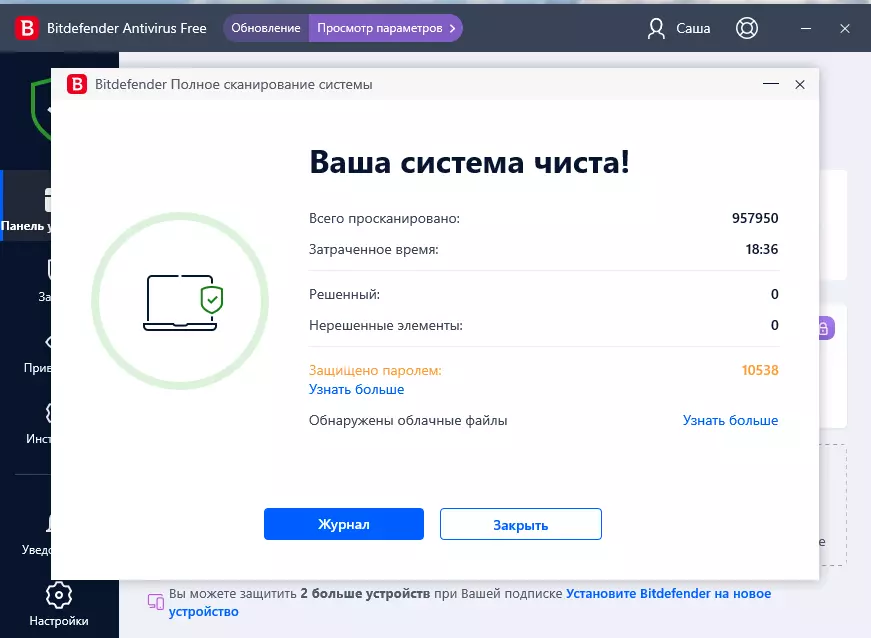Open the user account icon next to Саша
Viewport: 871px width, 638px height.
[656, 28]
